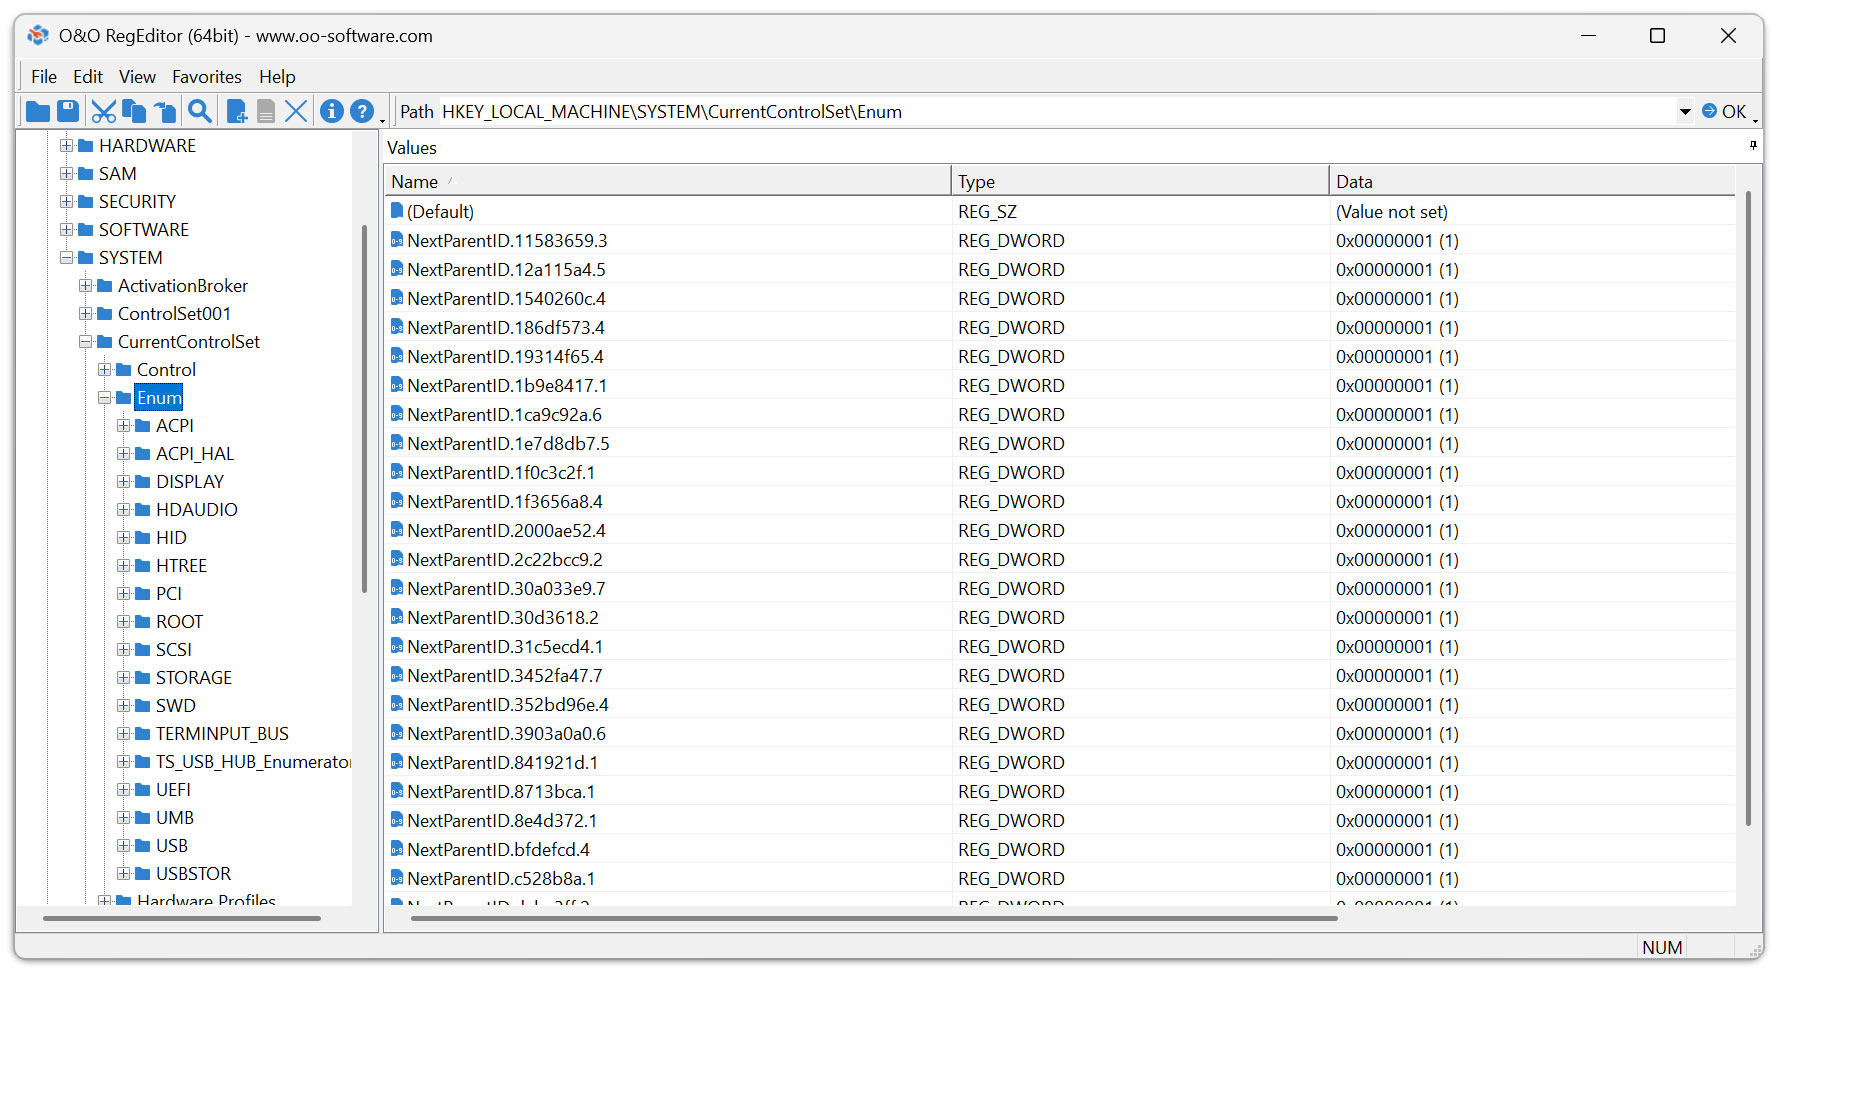Image resolution: width=1865 pixels, height=1099 pixels.
Task: Open search with the magnifier icon
Action: click(x=199, y=111)
